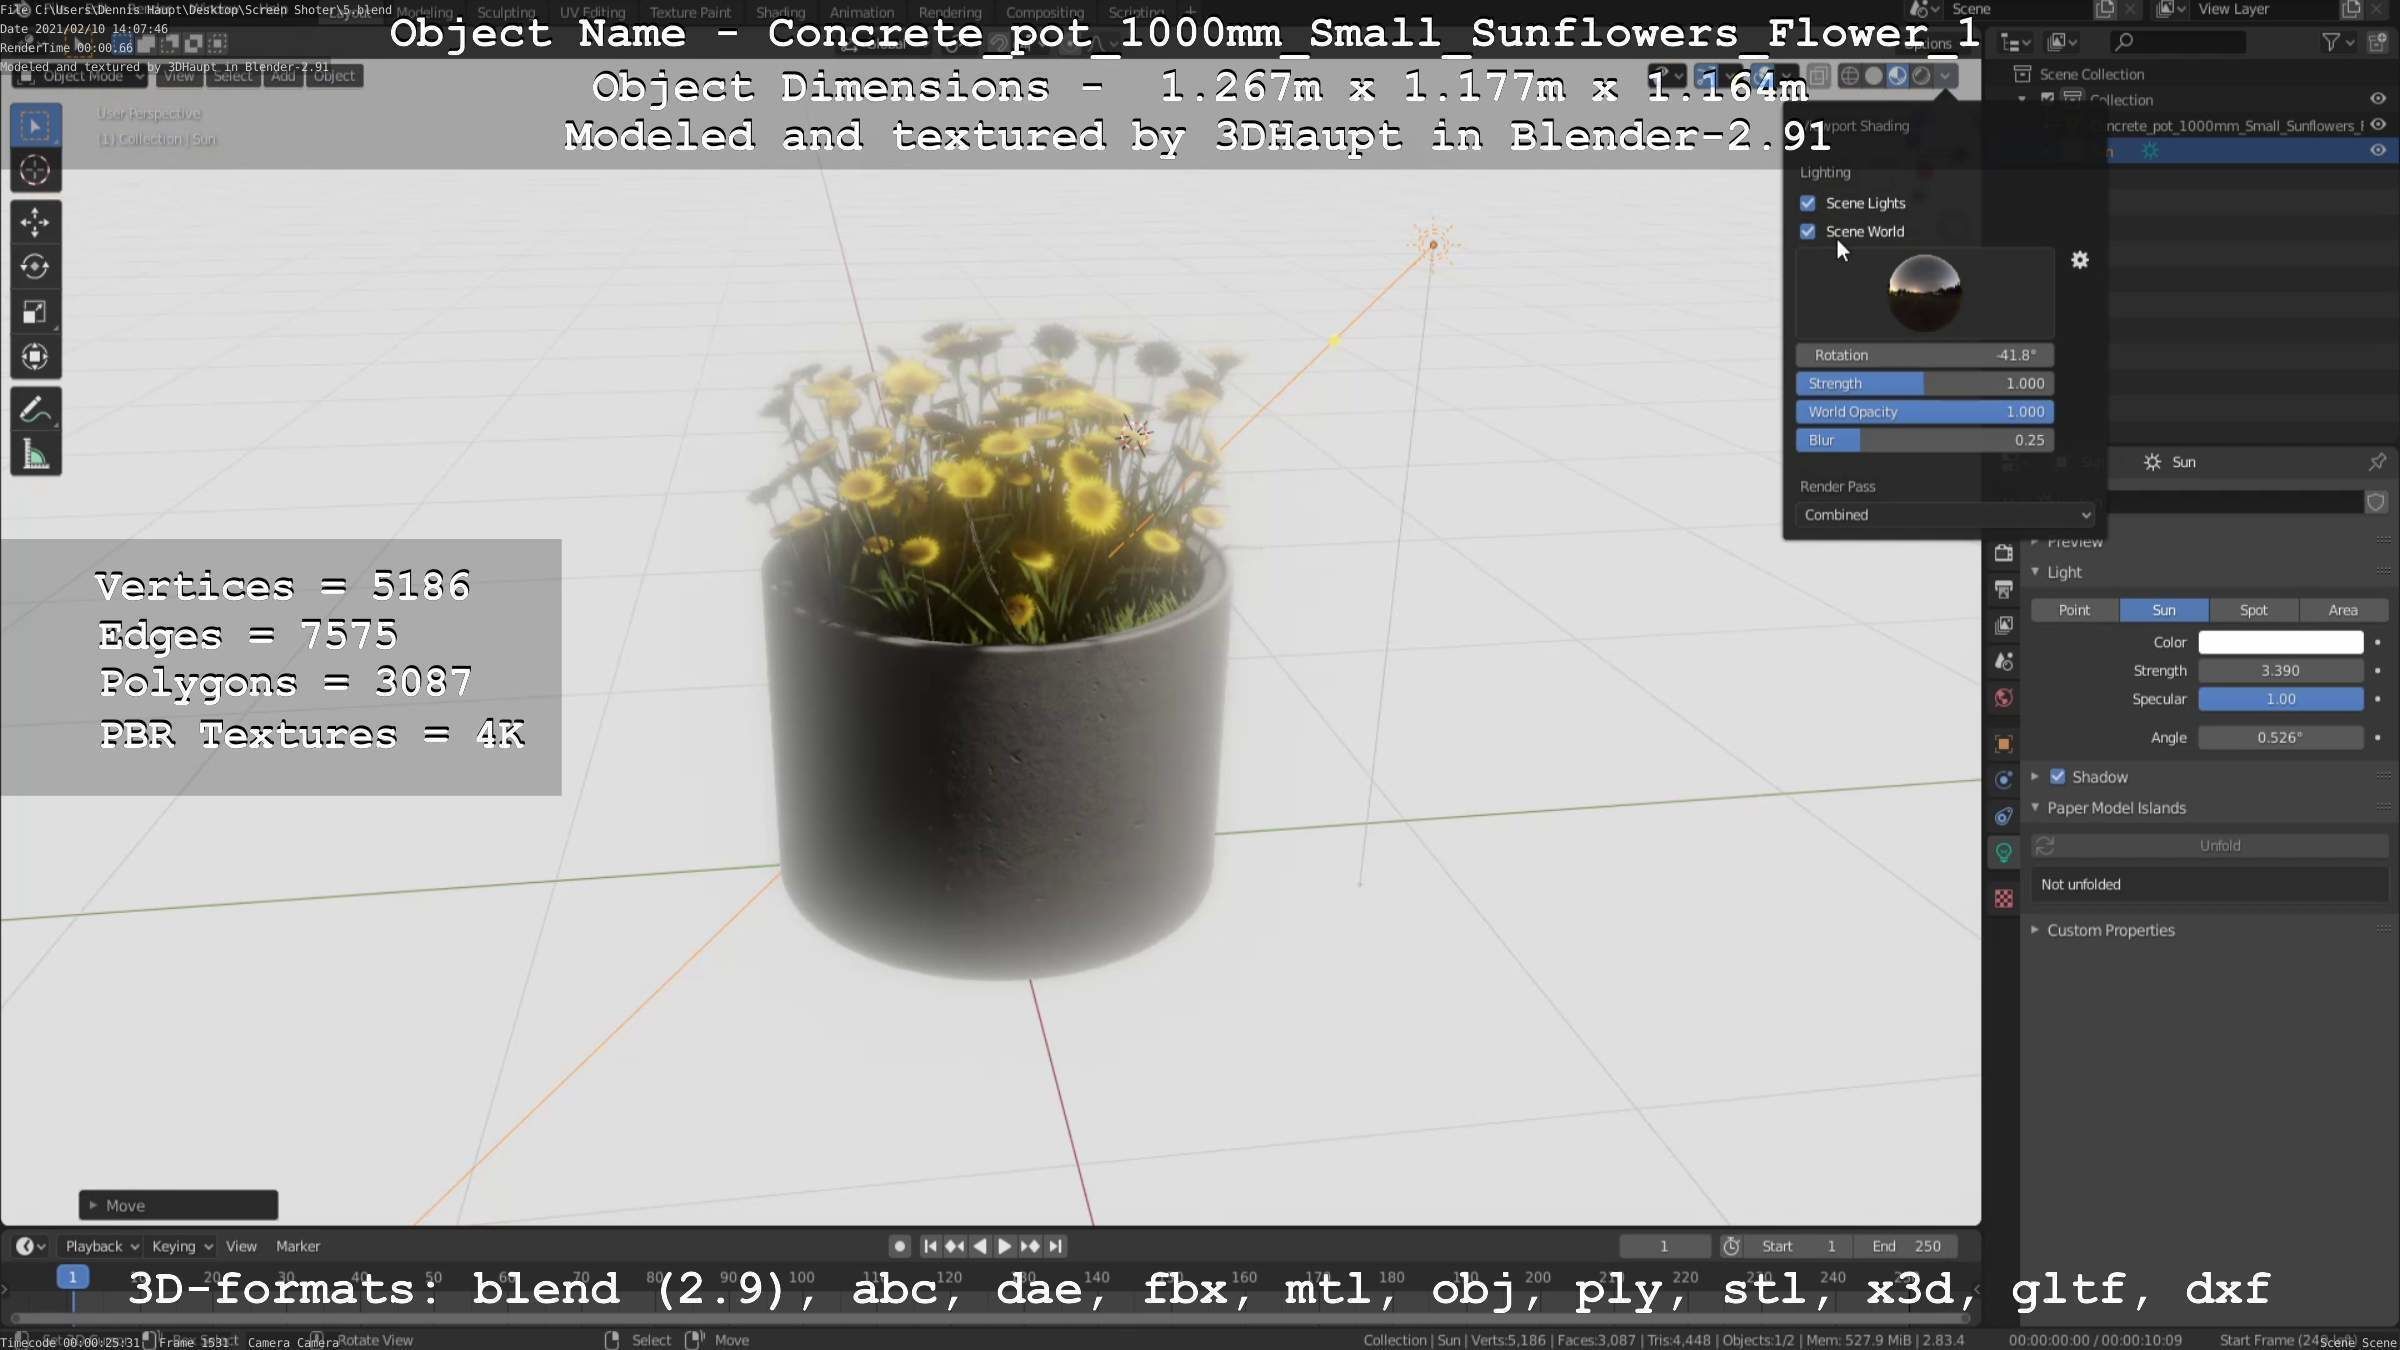Hide the Concrete_pot object via eye icon
Viewport: 2400px width, 1350px height.
pos(2378,125)
